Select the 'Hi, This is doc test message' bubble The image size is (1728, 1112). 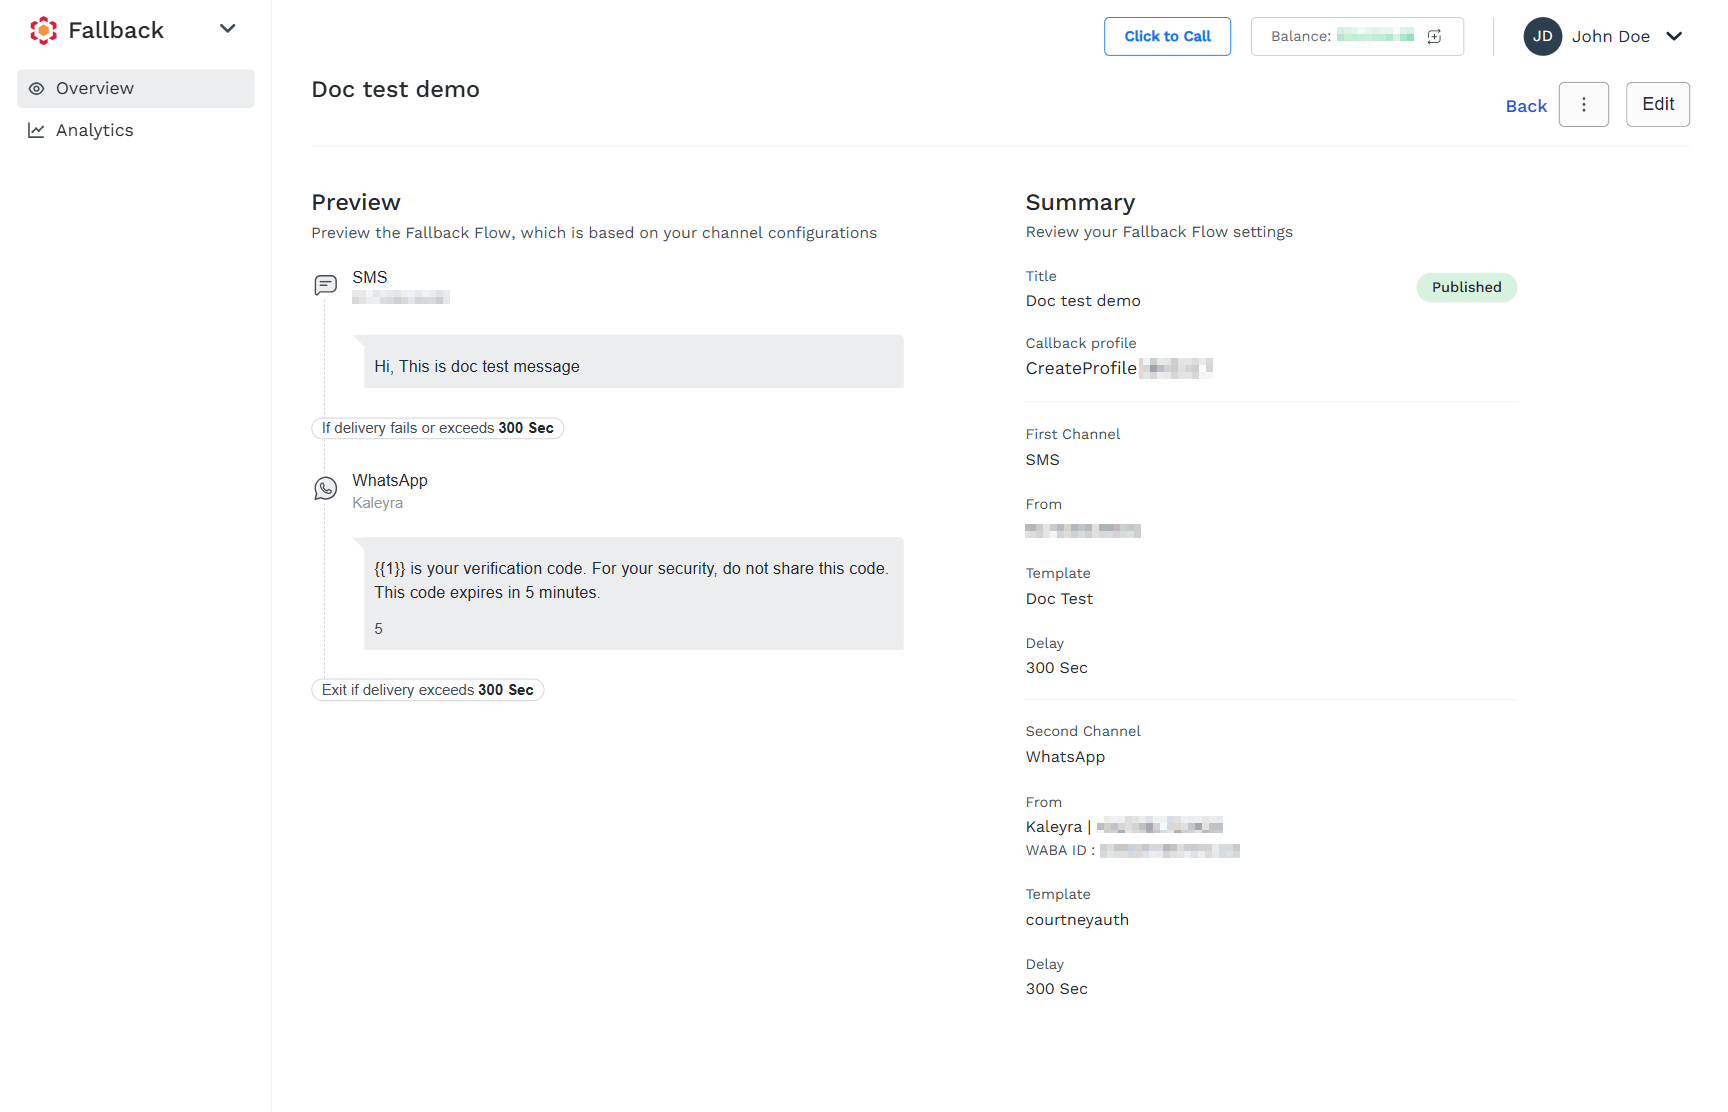[634, 362]
